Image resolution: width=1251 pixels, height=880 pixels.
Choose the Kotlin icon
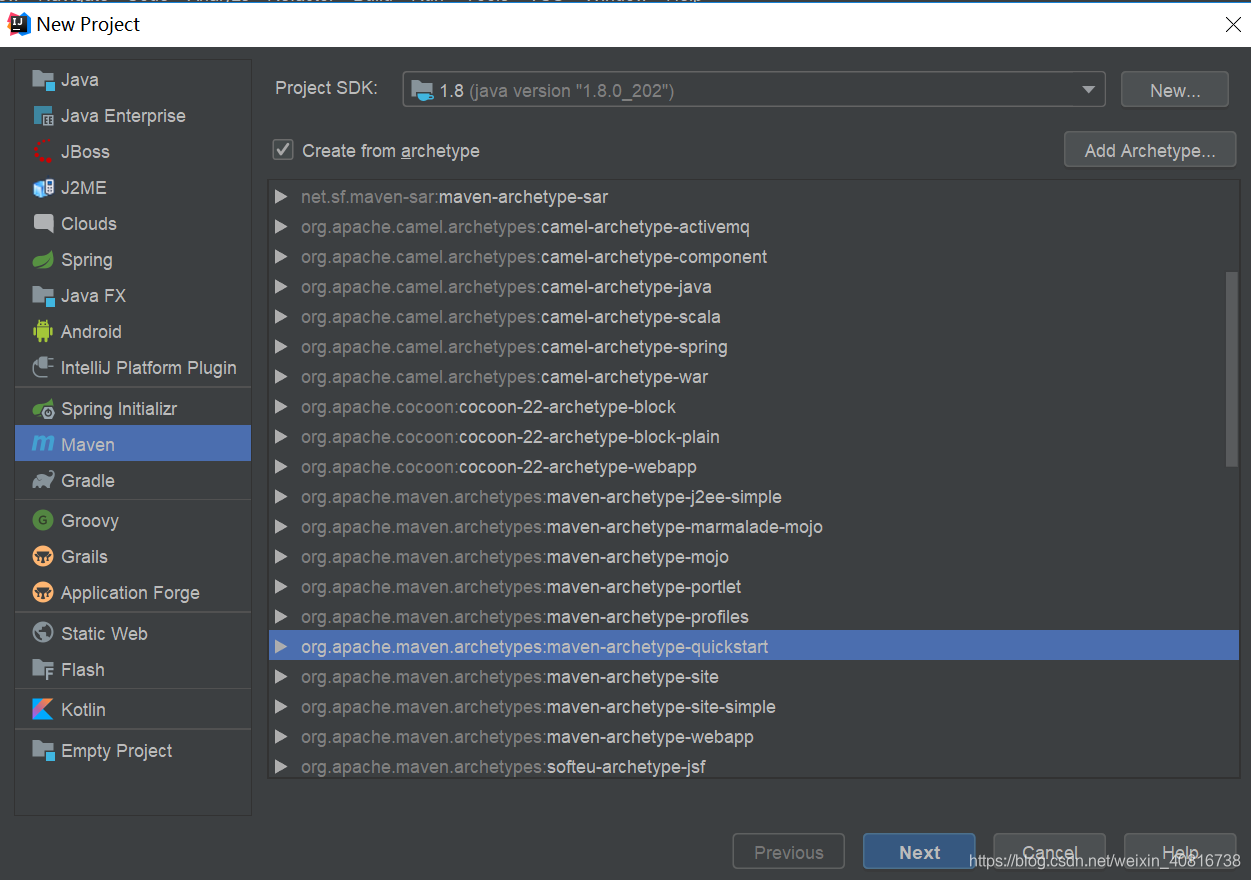pos(43,710)
